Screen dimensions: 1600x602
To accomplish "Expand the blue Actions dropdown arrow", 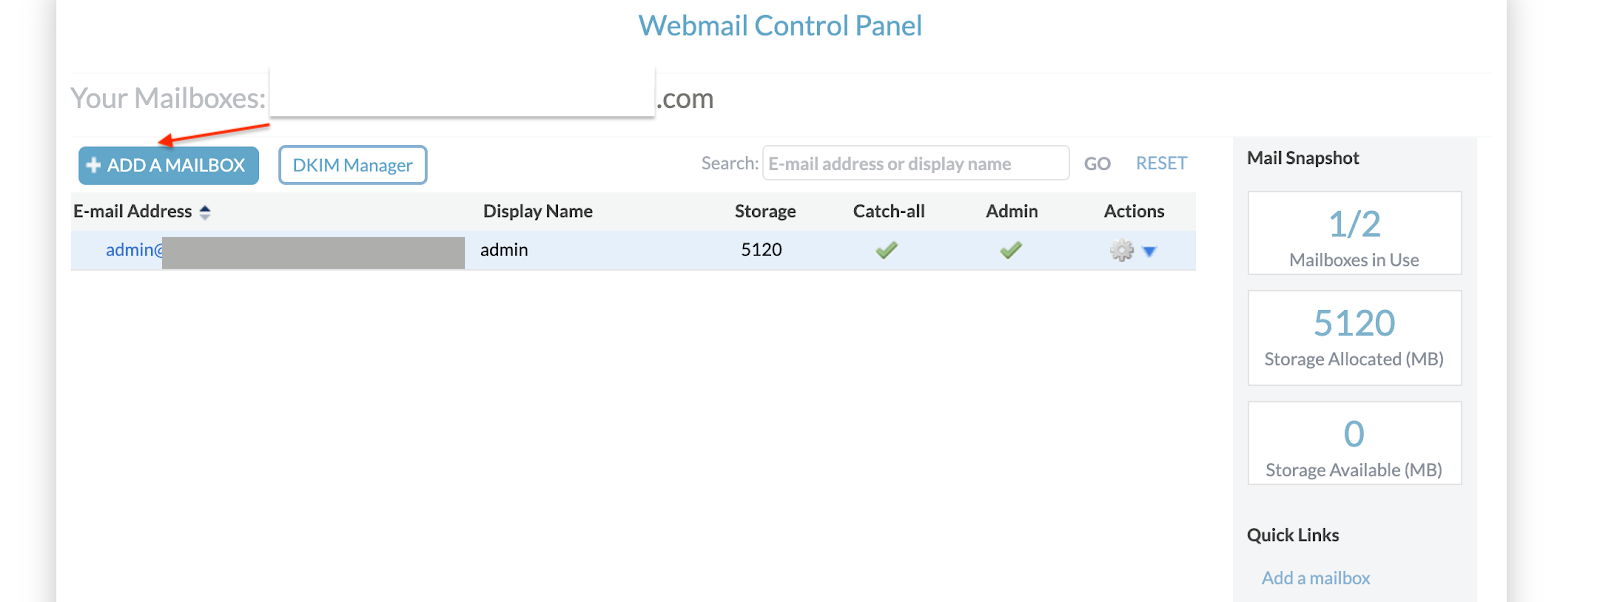I will pyautogui.click(x=1149, y=251).
